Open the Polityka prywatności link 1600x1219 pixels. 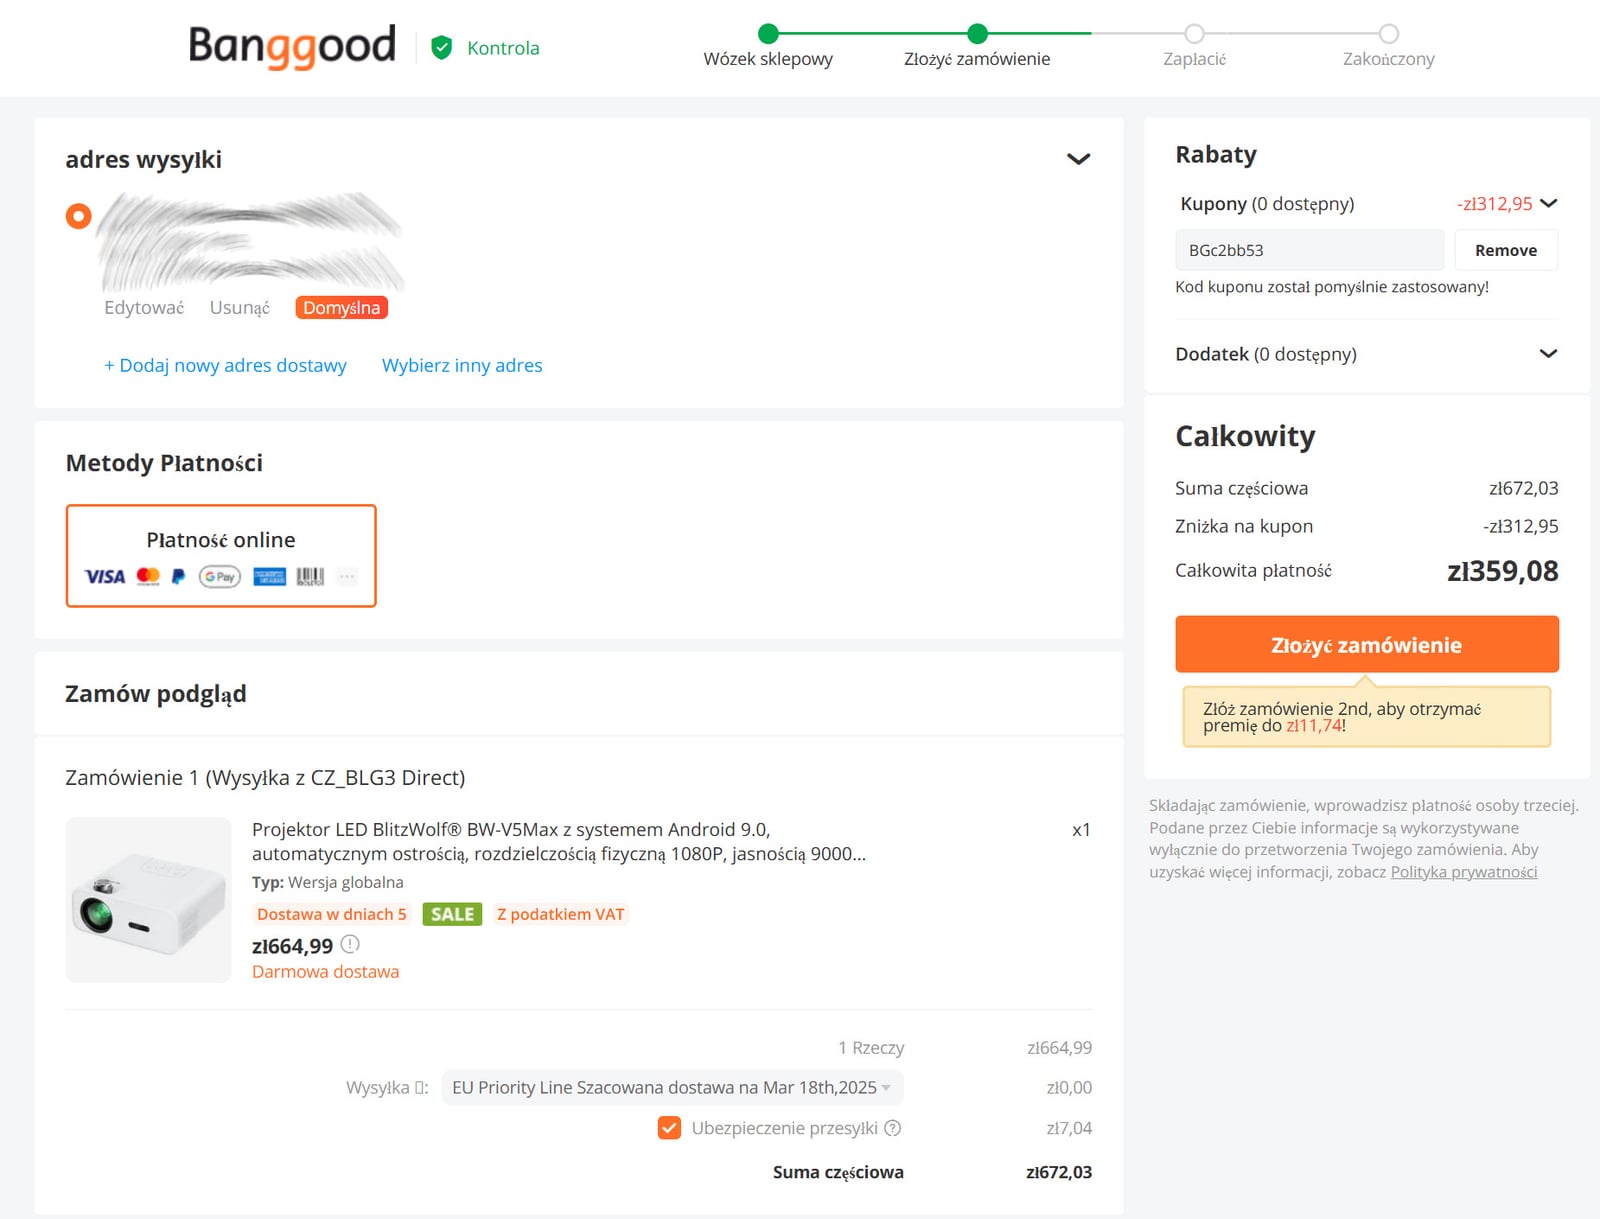pyautogui.click(x=1464, y=872)
